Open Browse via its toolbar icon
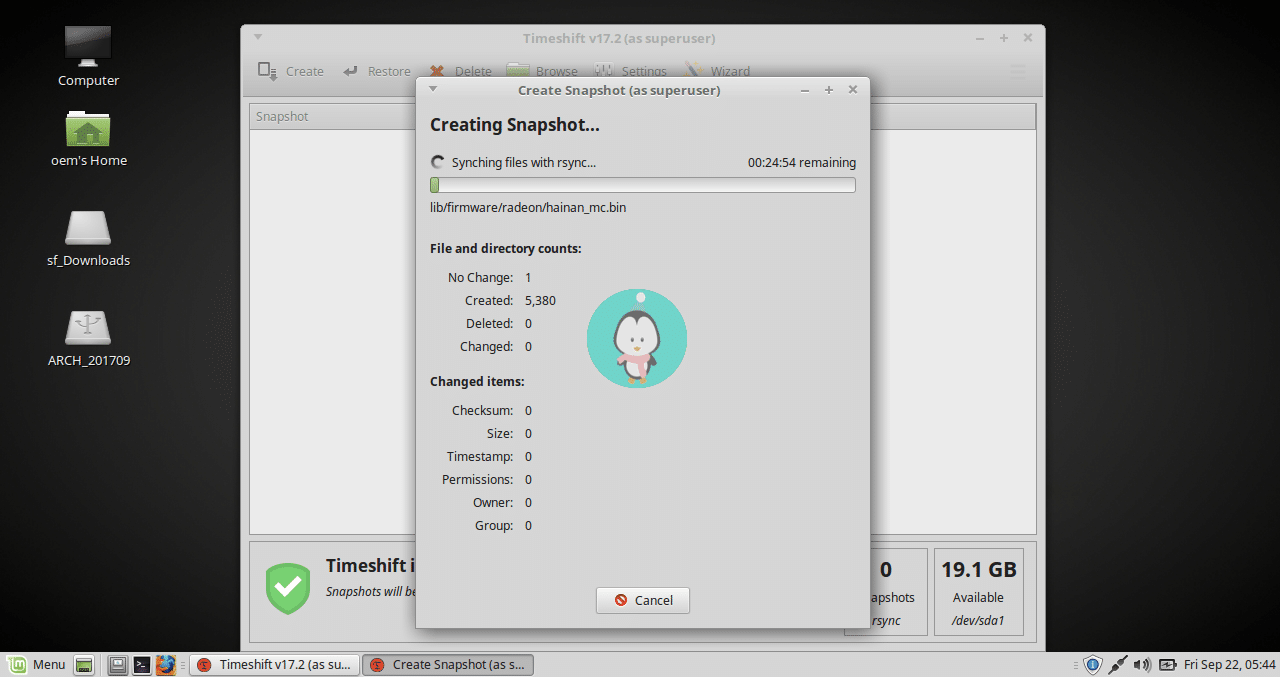 pyautogui.click(x=519, y=71)
